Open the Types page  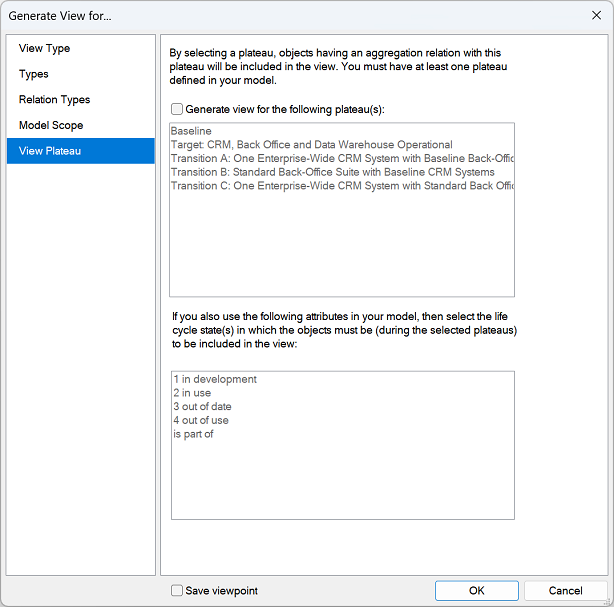tap(34, 74)
